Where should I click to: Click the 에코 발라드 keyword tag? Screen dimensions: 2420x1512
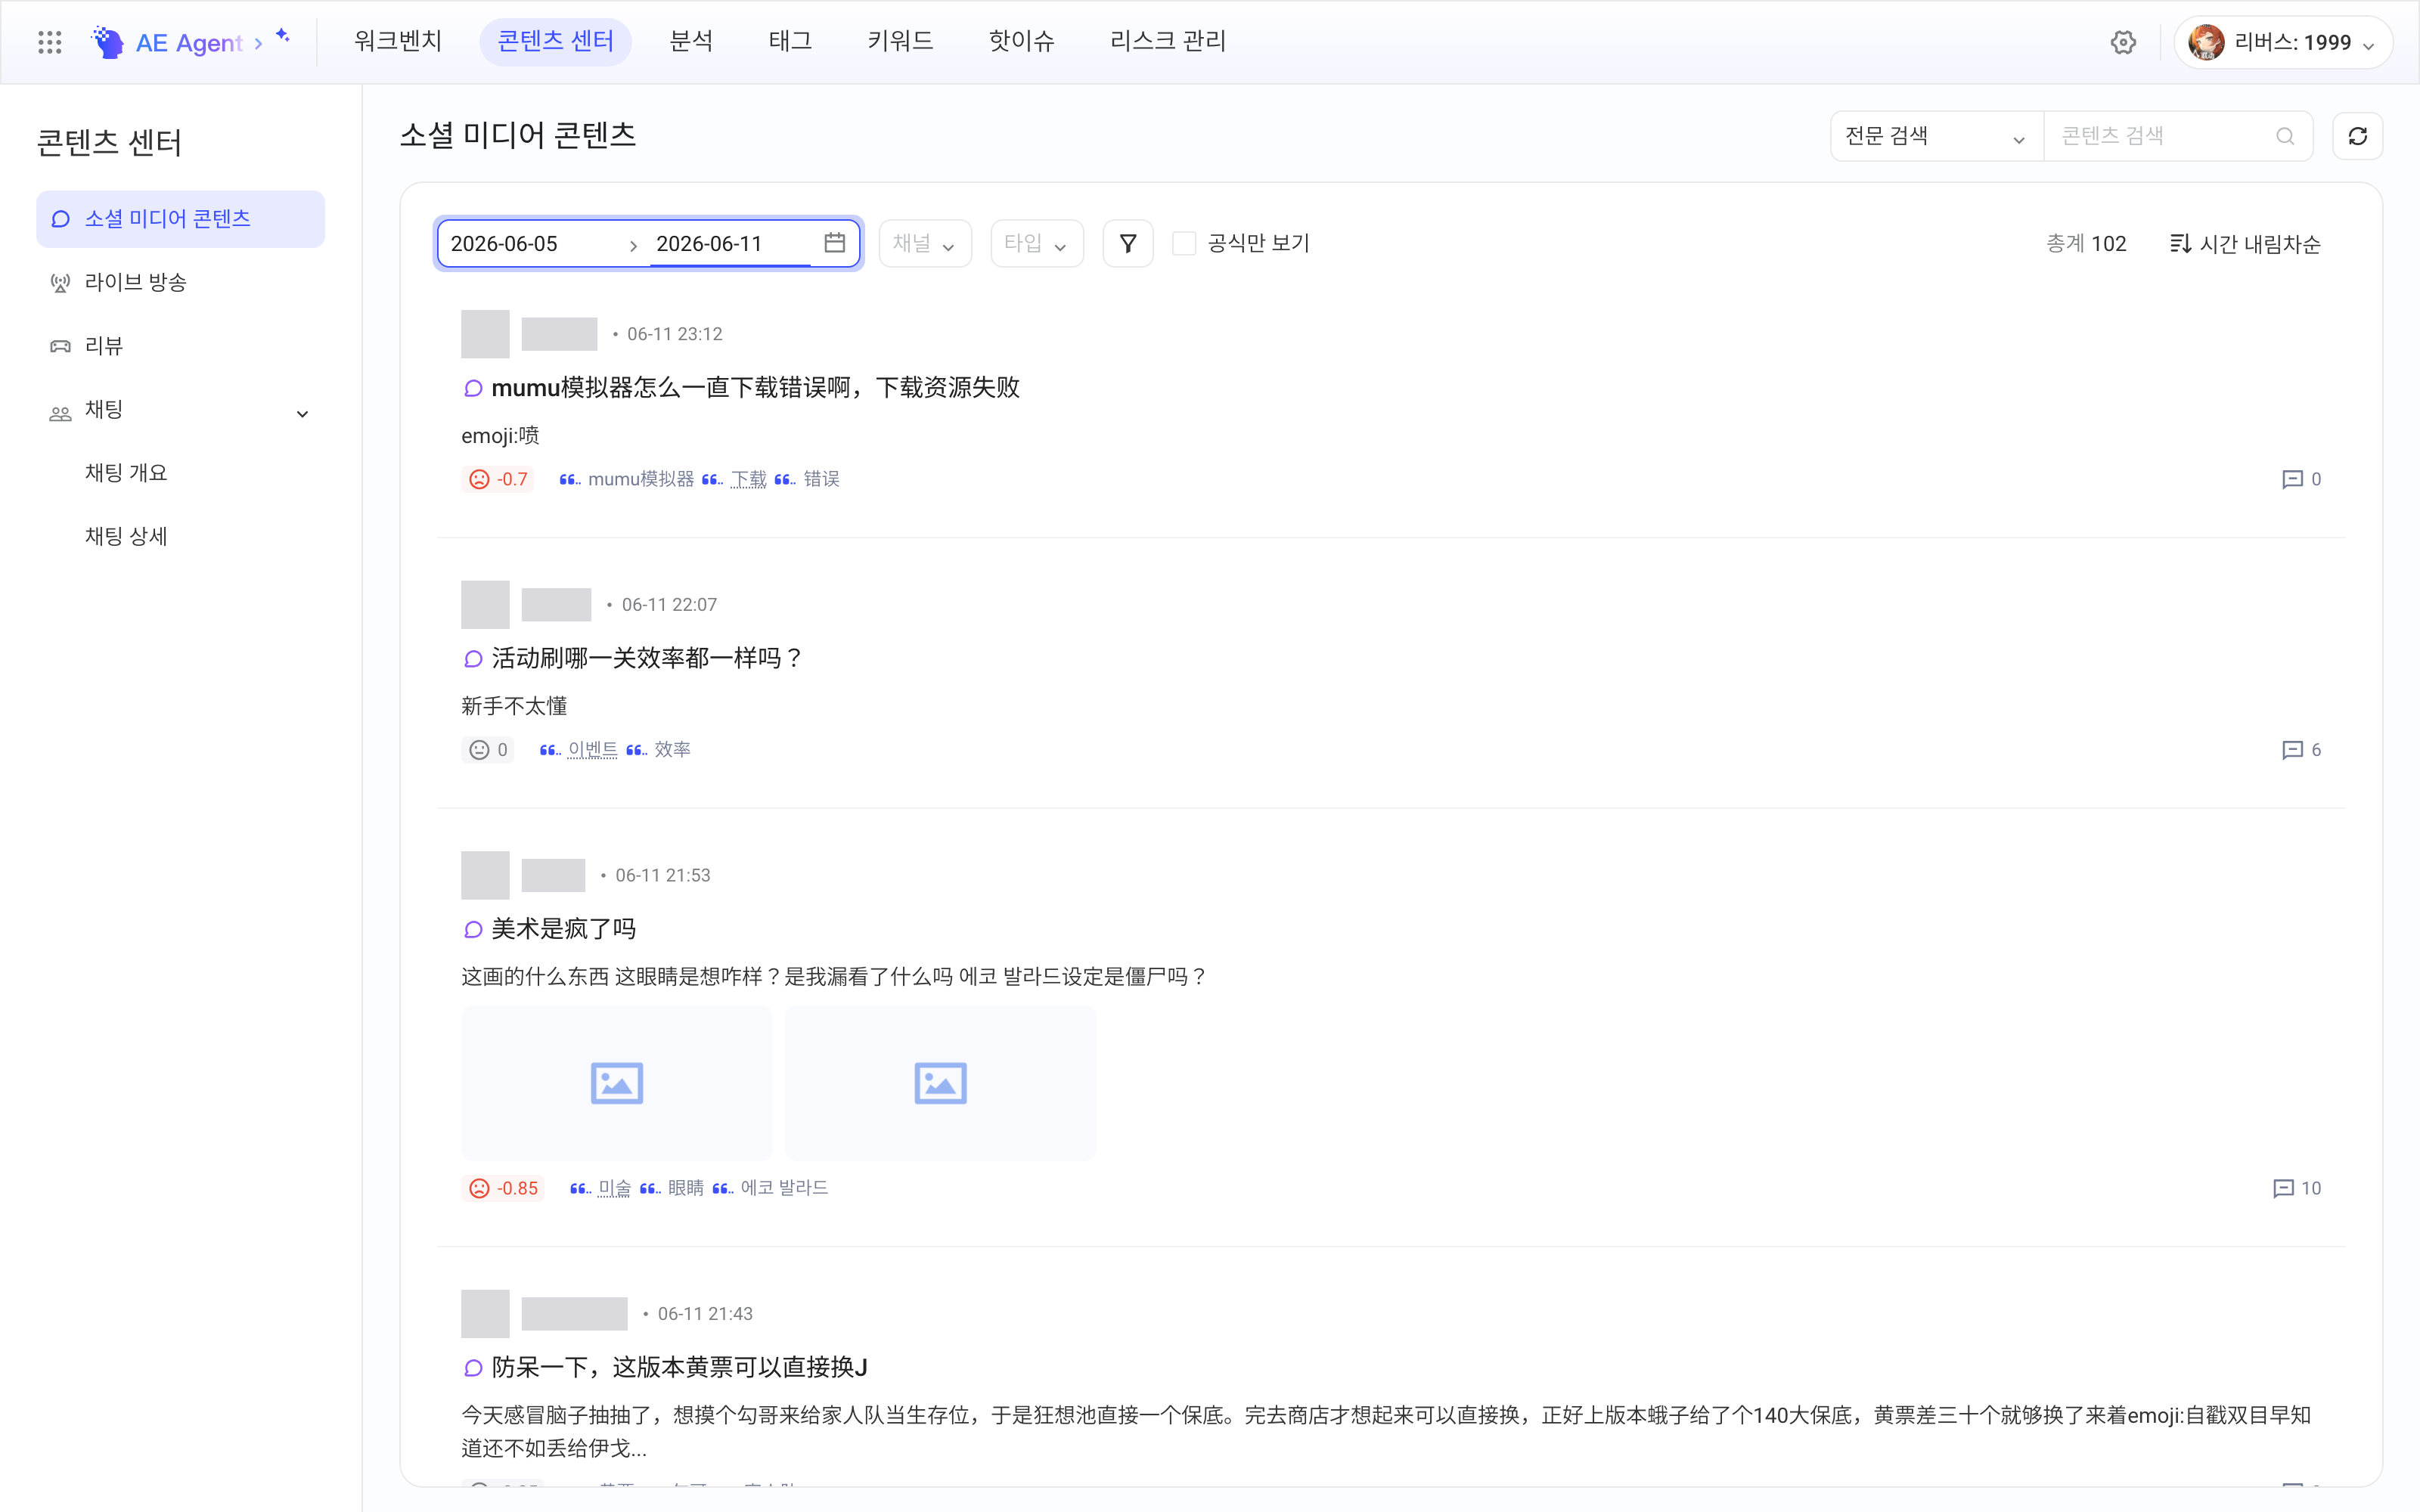(x=784, y=1188)
